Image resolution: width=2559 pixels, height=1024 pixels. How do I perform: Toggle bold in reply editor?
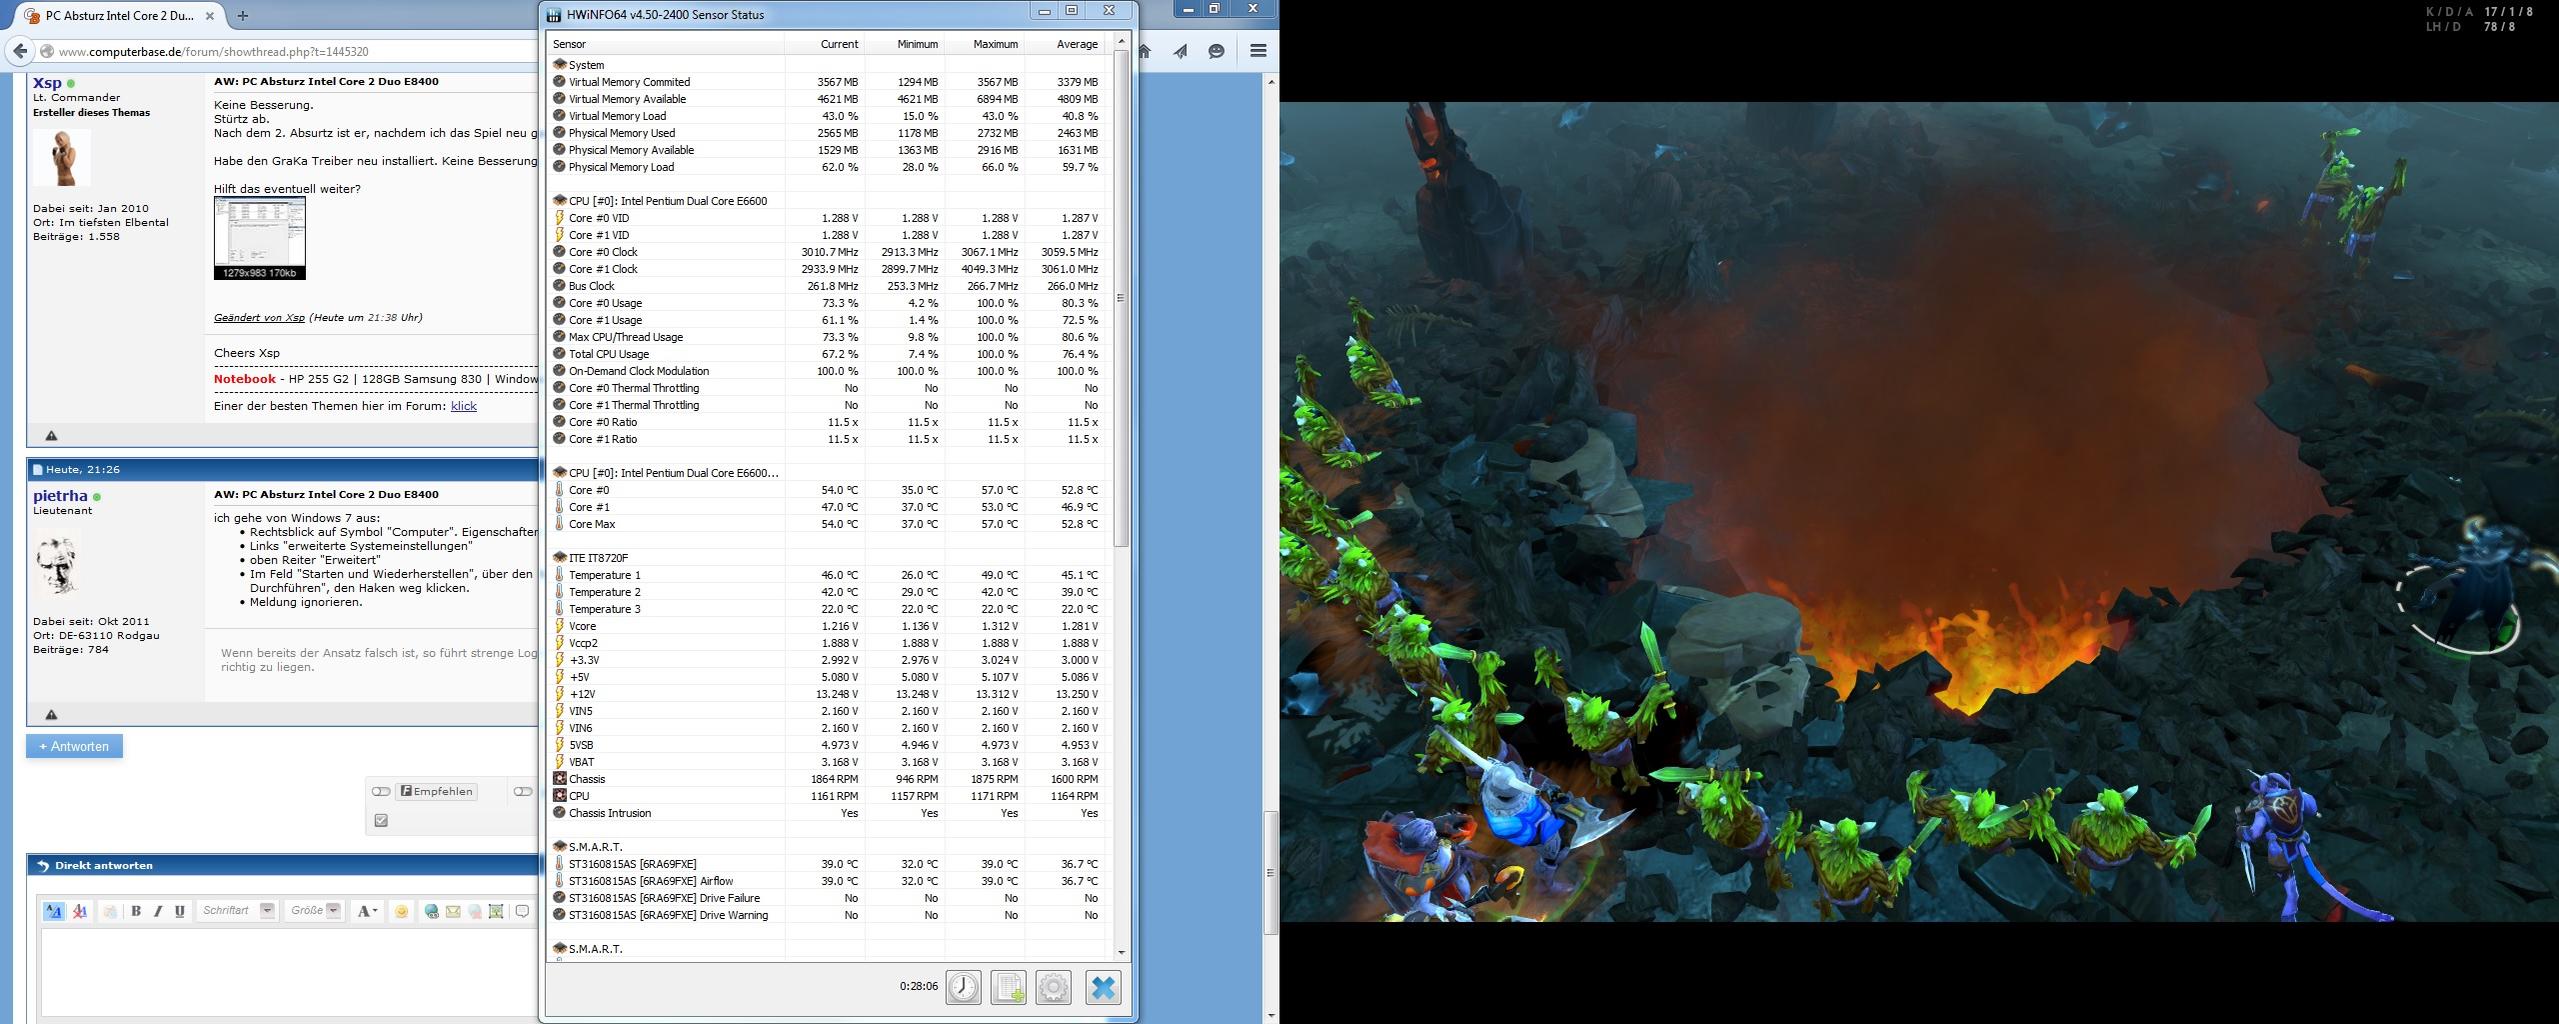136,911
